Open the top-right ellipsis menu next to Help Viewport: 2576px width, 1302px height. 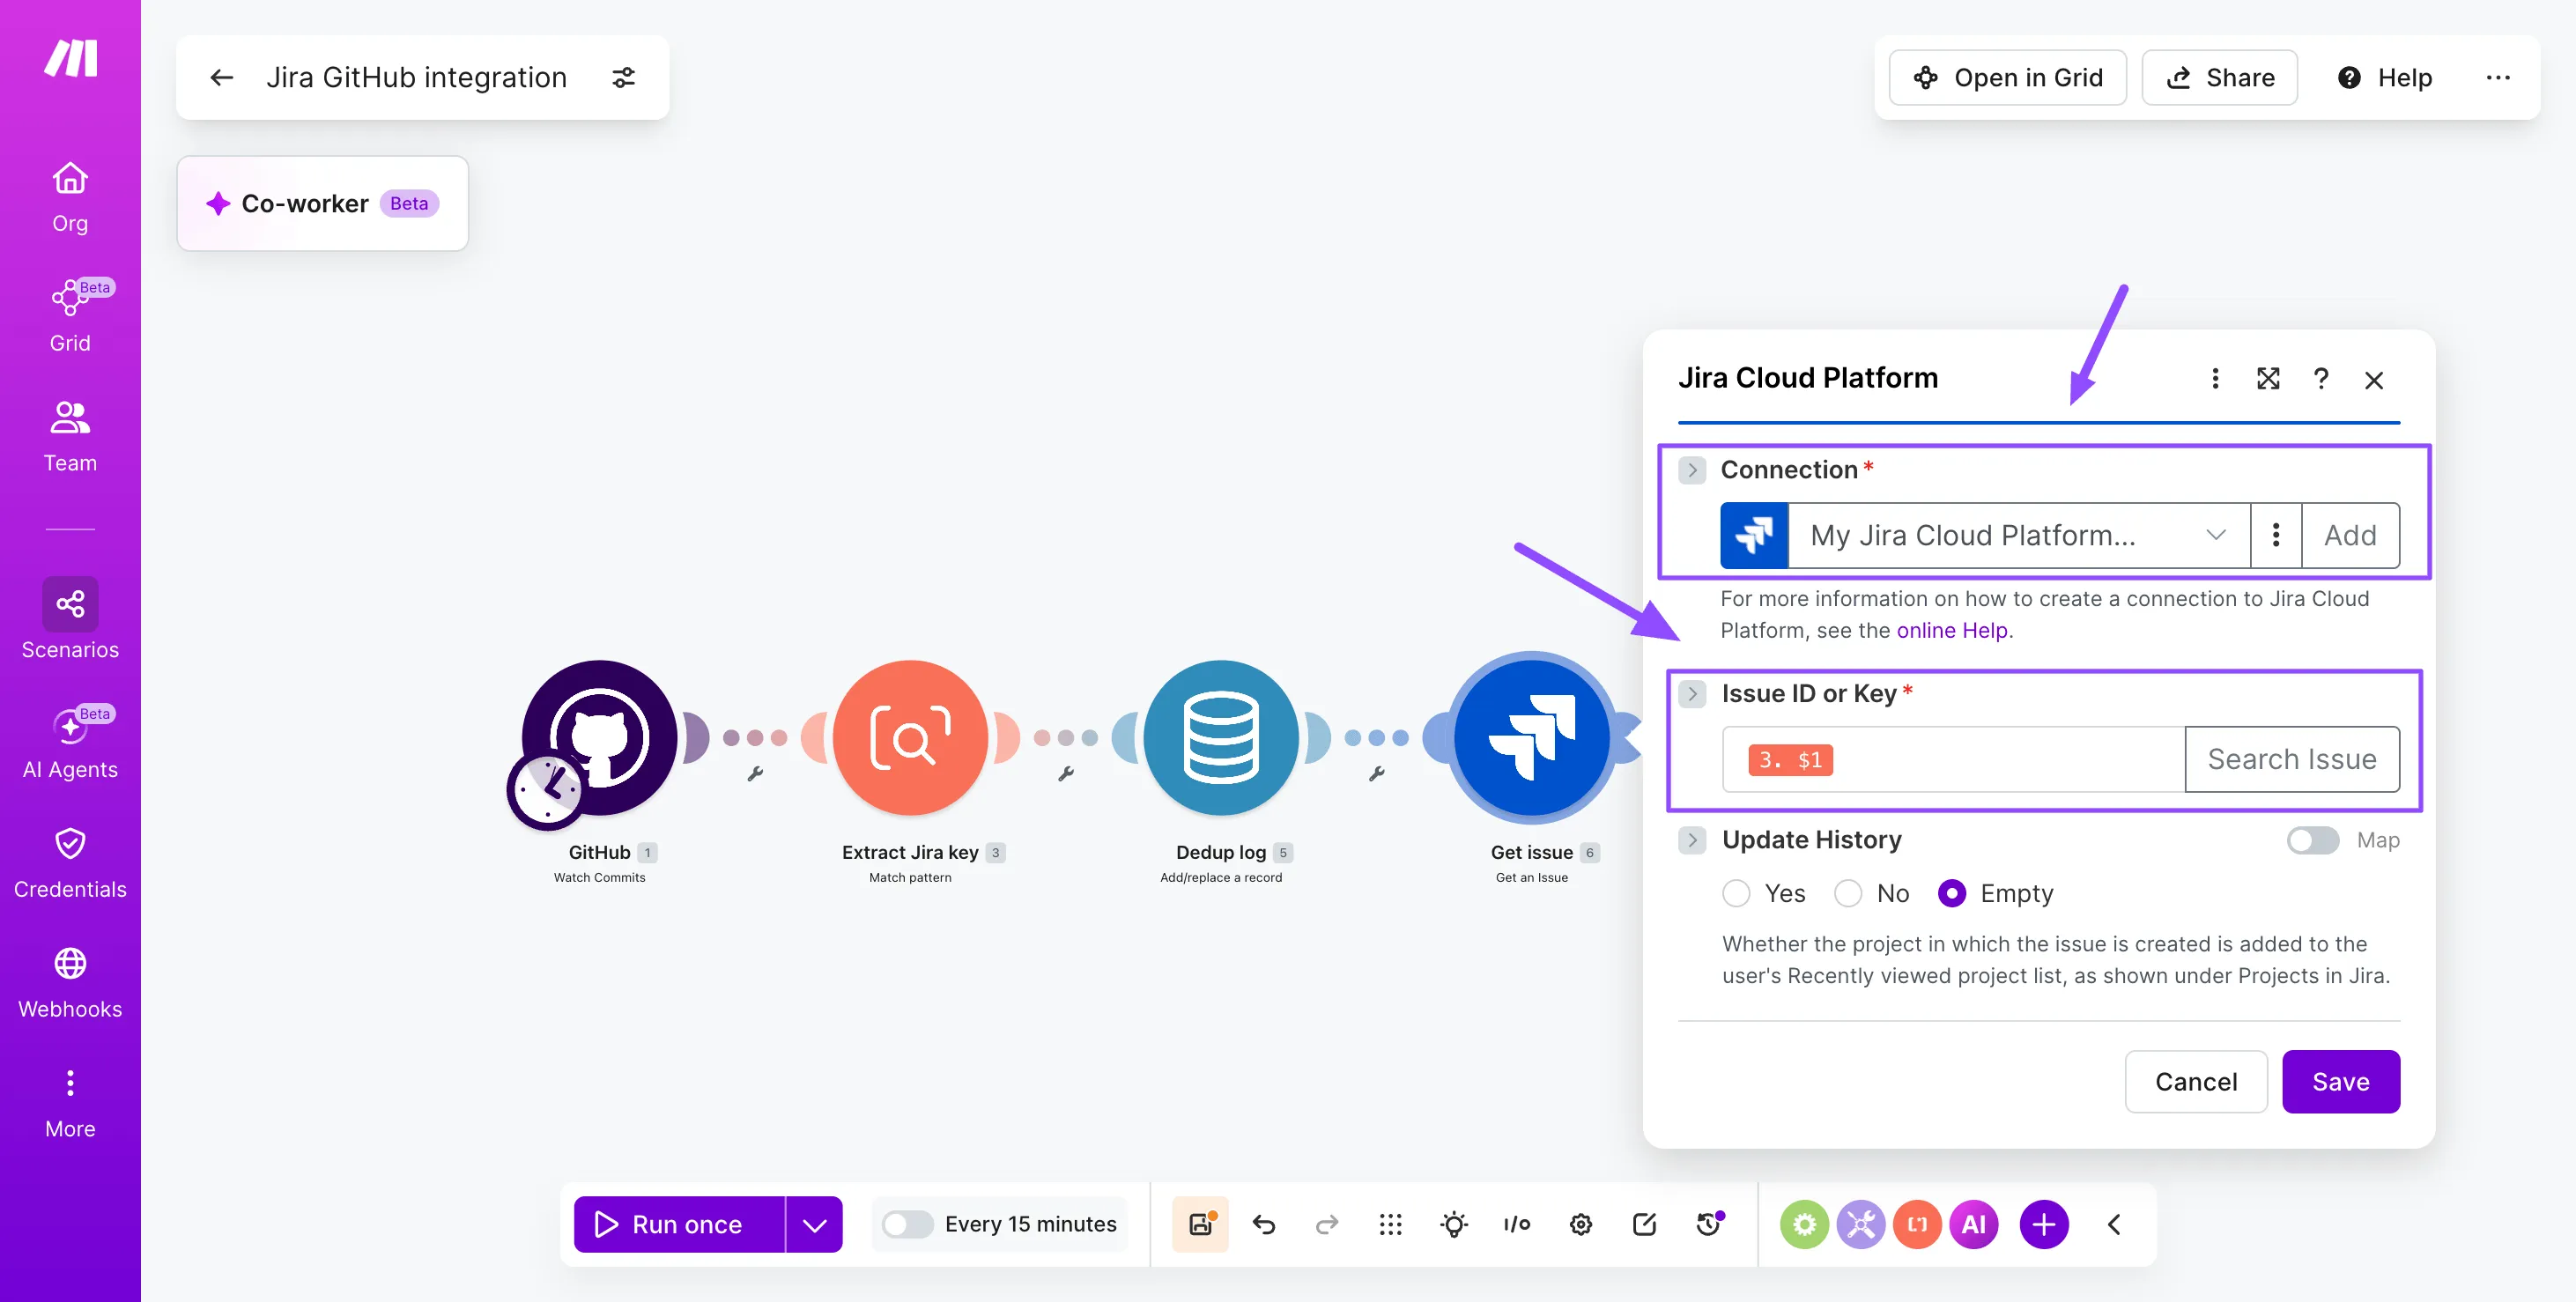click(x=2498, y=77)
